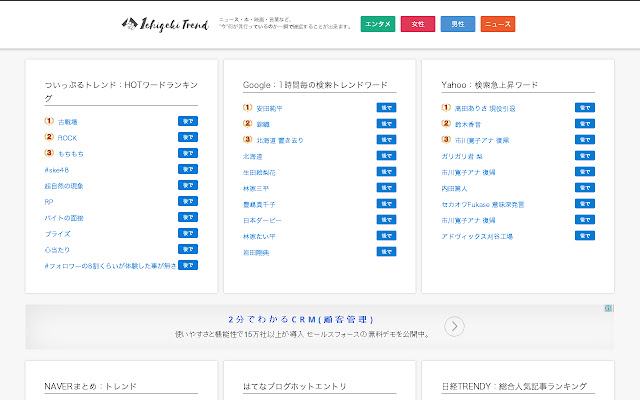Click 後で button beside 安田純平

386,108
